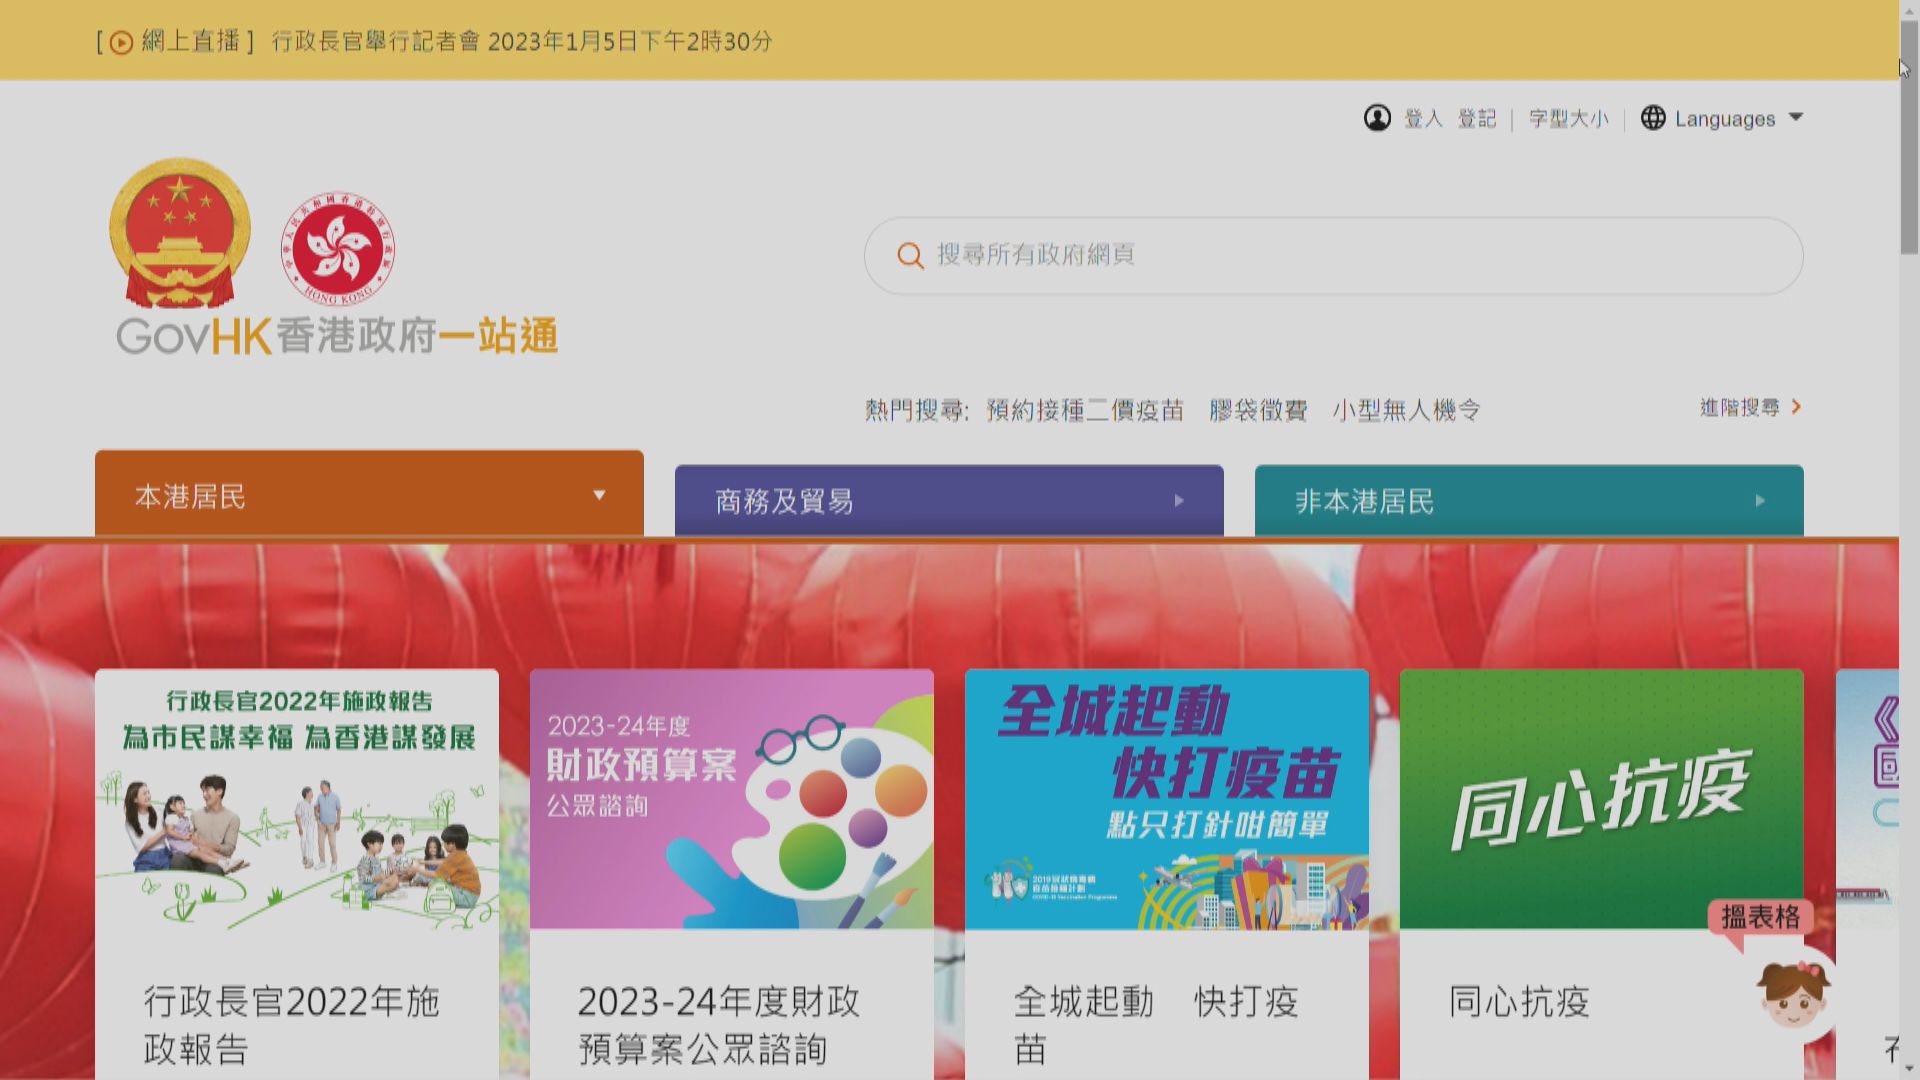Viewport: 1920px width, 1080px height.
Task: Click the search magnifier icon
Action: [910, 256]
